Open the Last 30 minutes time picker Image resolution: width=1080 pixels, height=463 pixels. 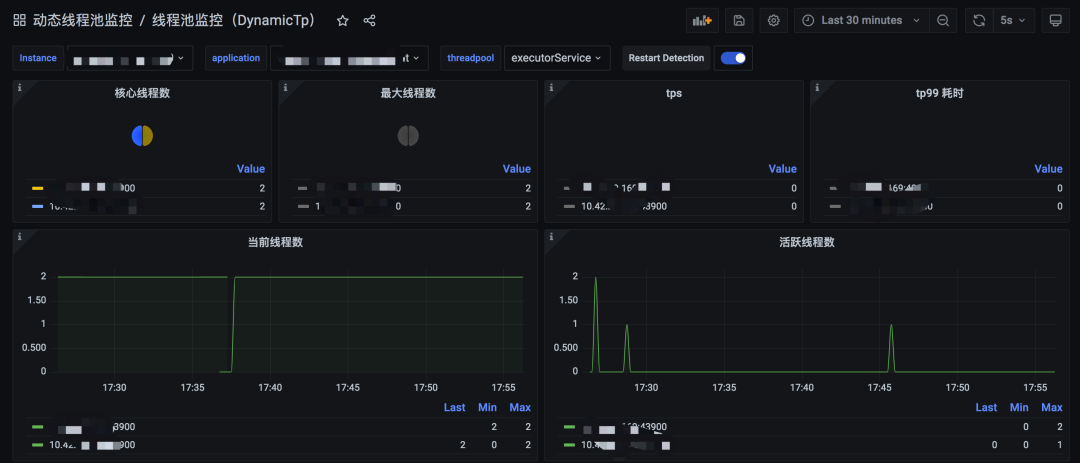click(x=862, y=21)
